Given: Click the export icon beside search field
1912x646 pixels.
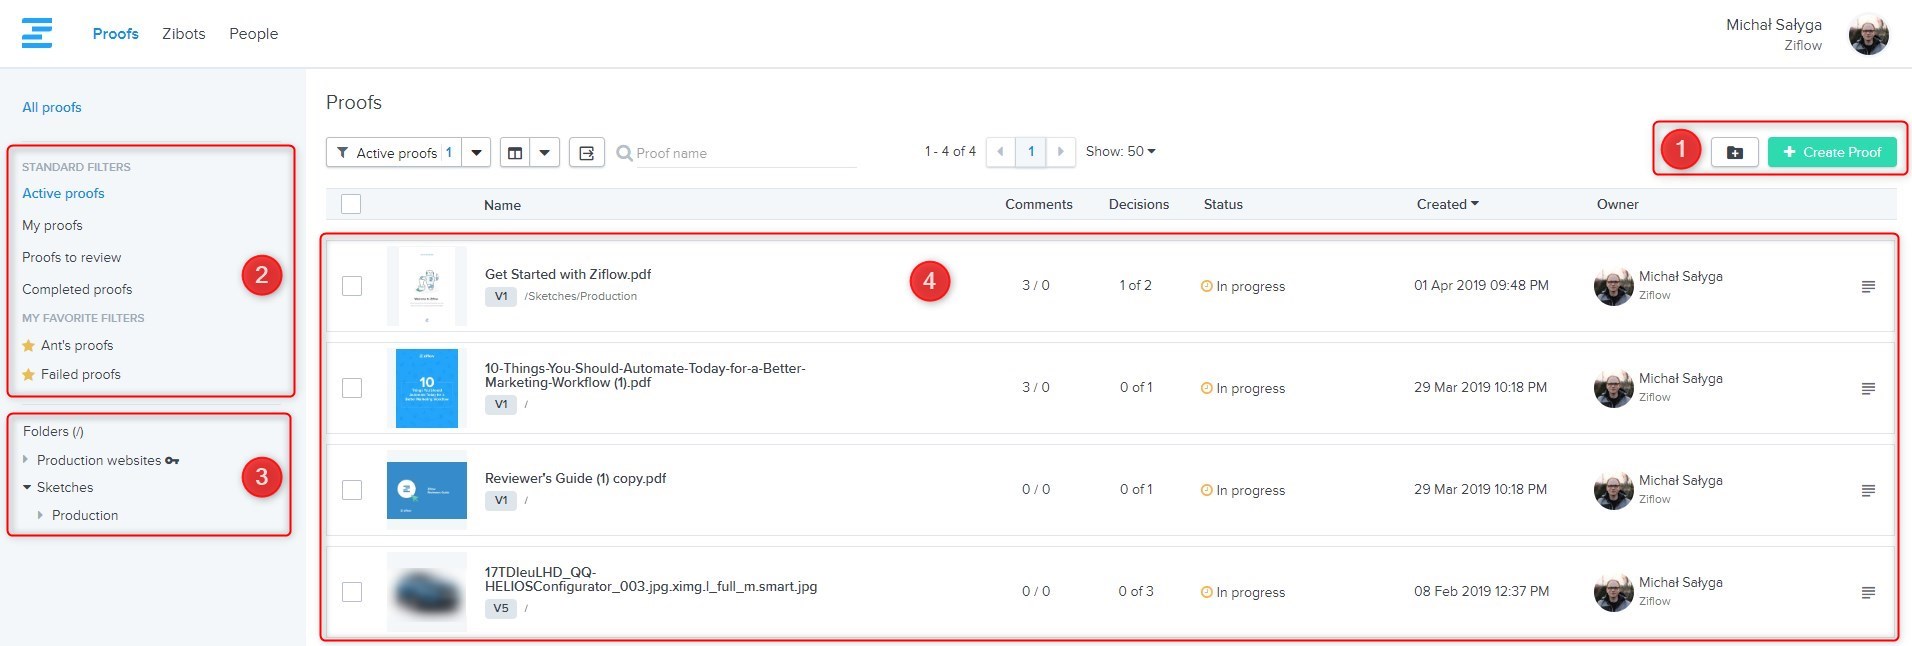Looking at the screenshot, I should (587, 152).
